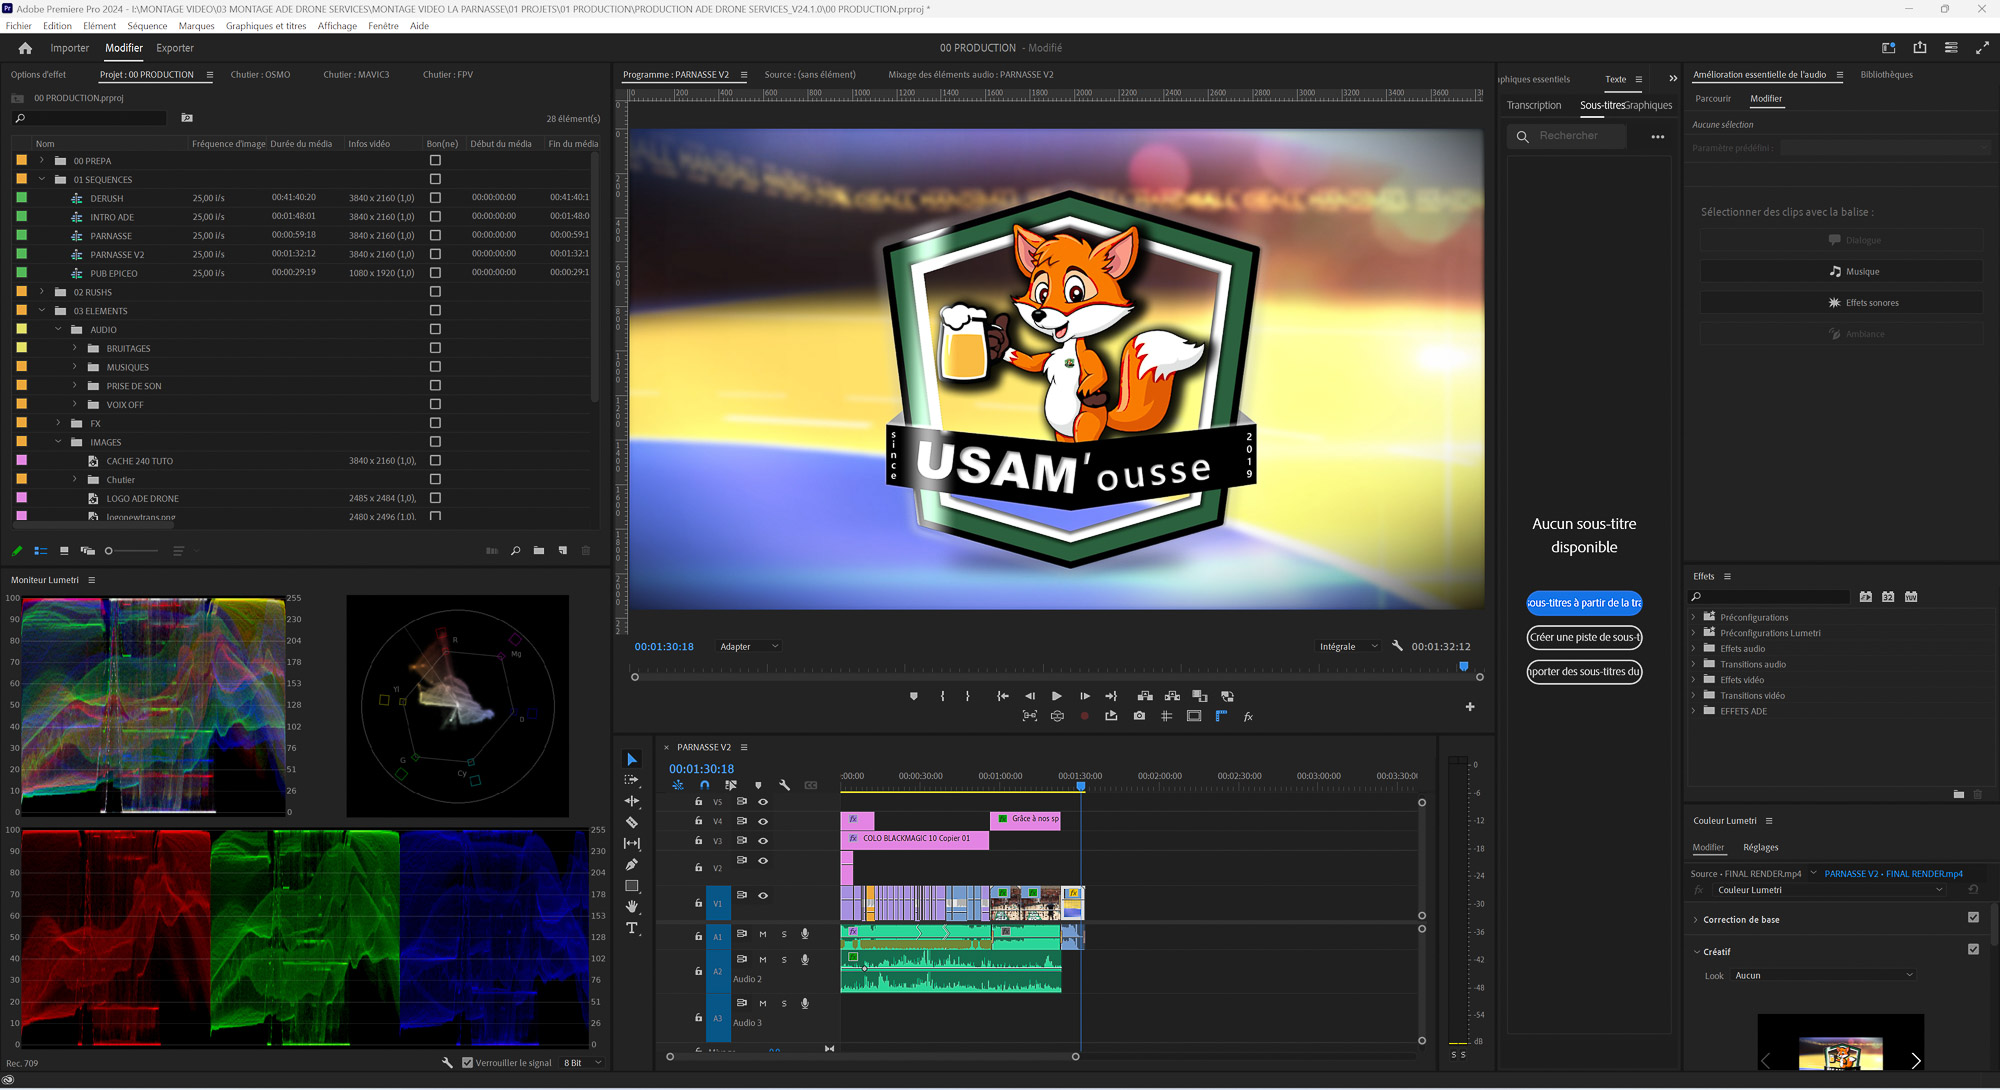Open Program monitor settings wrench
The height and width of the screenshot is (1090, 2000).
[1397, 646]
